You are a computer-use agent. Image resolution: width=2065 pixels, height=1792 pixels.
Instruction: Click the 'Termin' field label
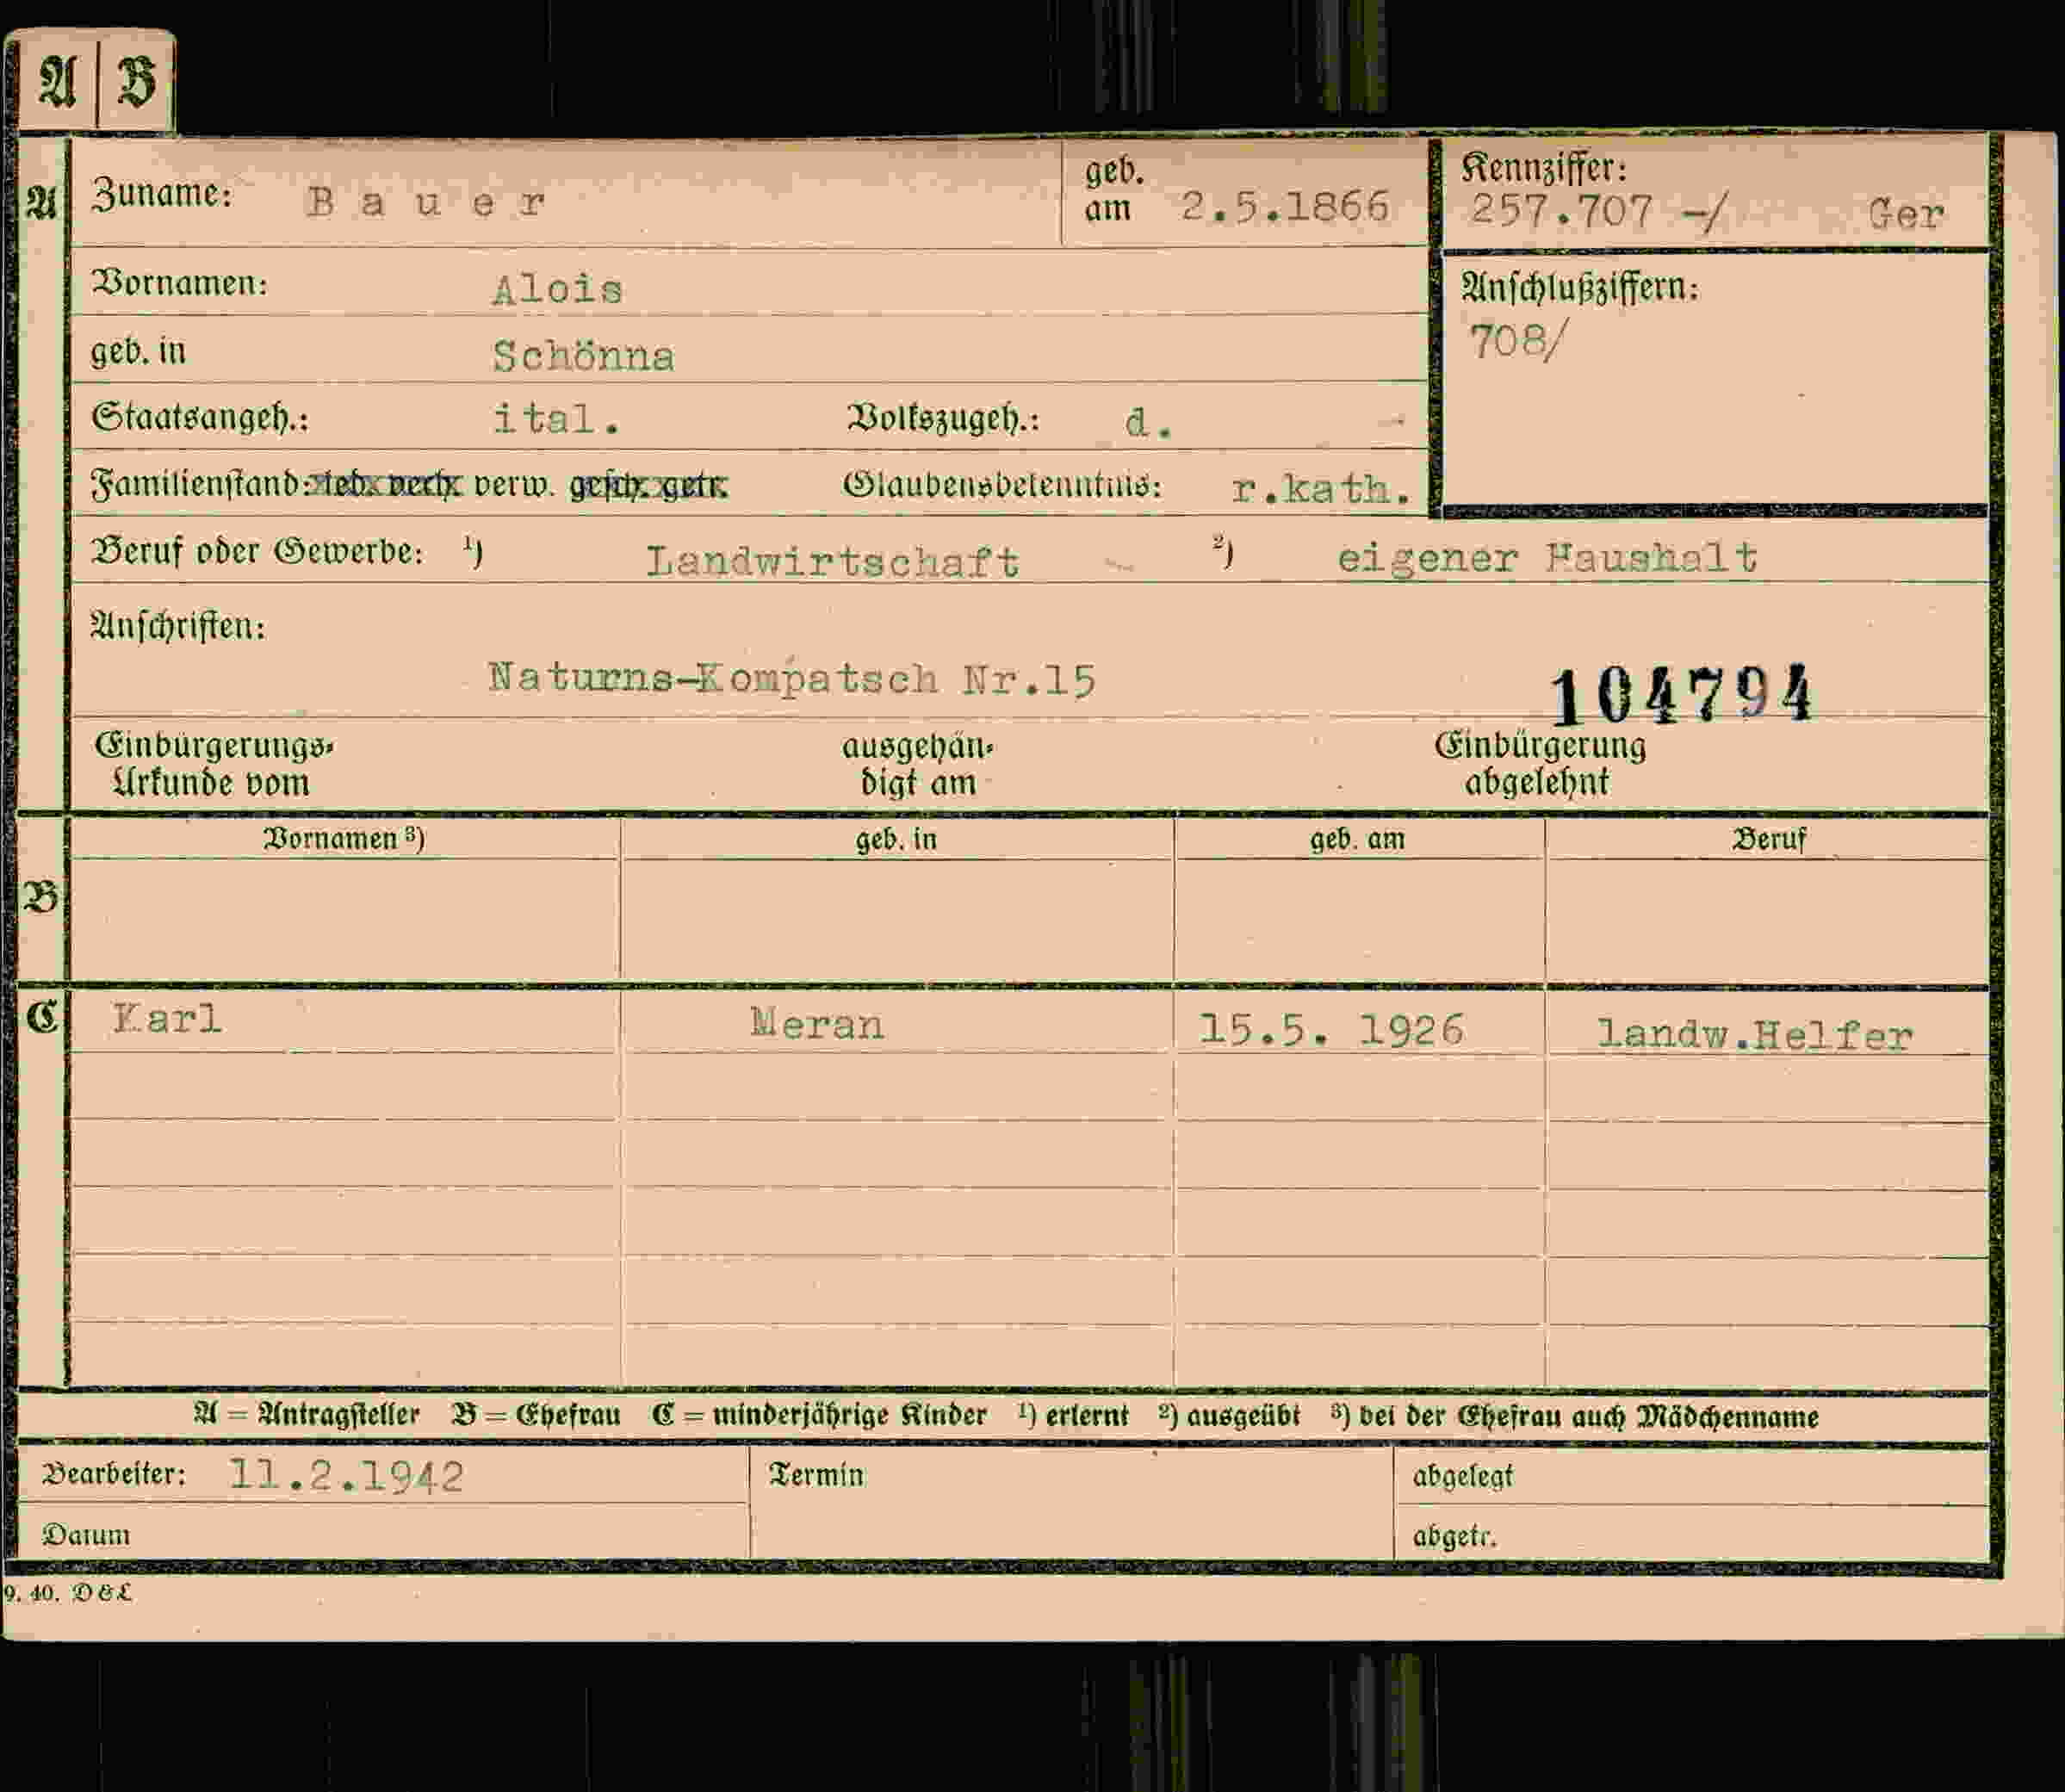point(816,1475)
